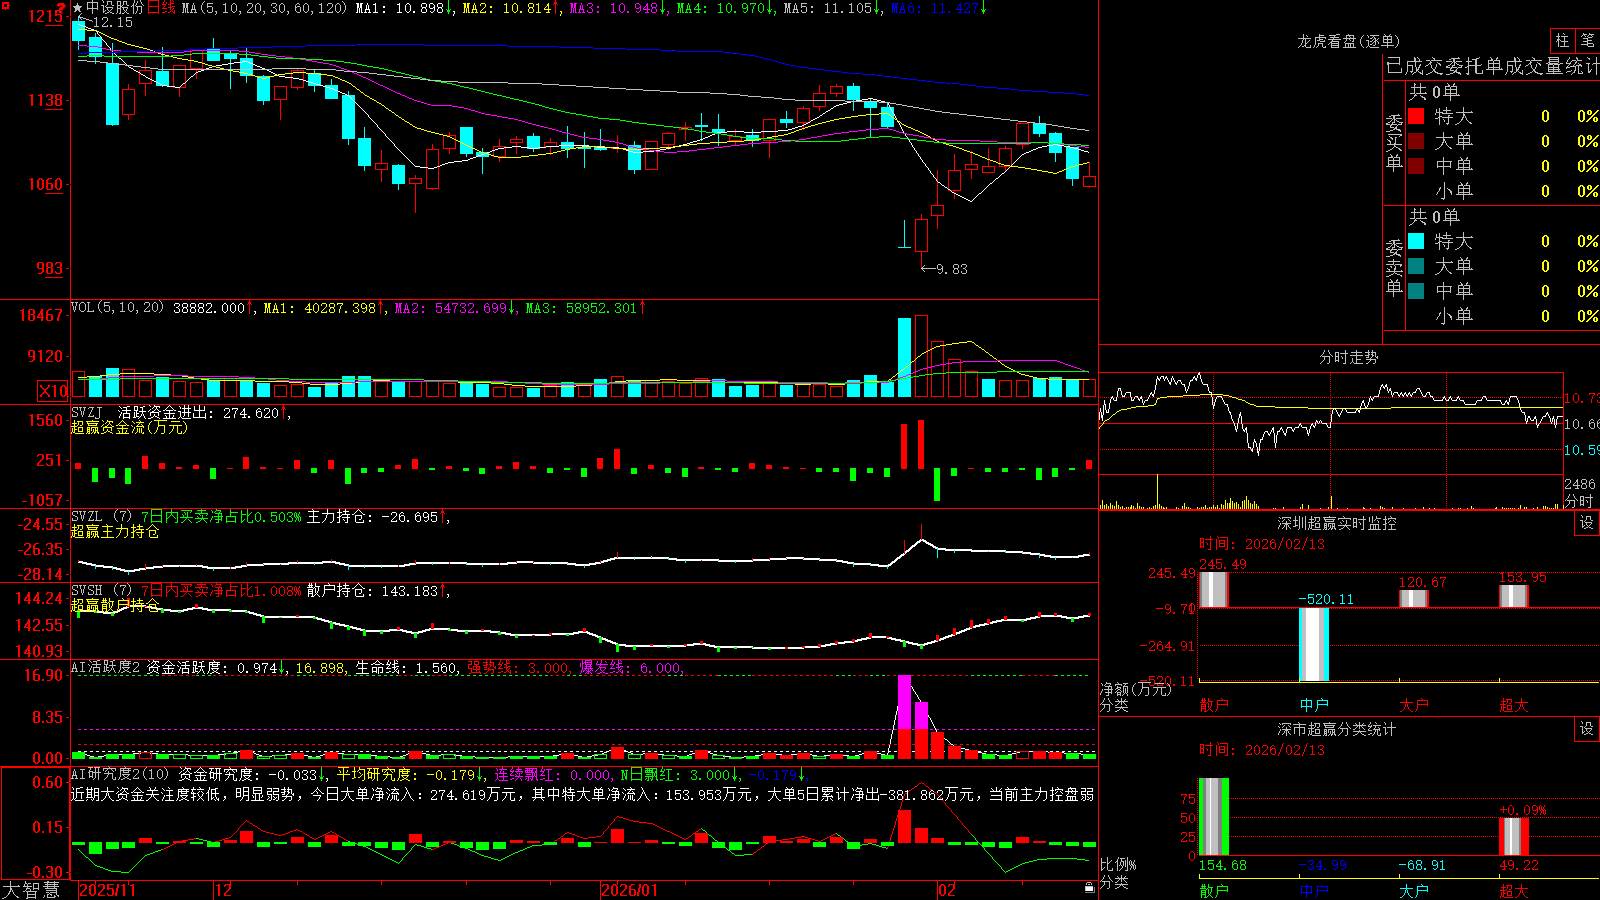Click the 委卖单 大单 teal swatch

click(x=1416, y=266)
